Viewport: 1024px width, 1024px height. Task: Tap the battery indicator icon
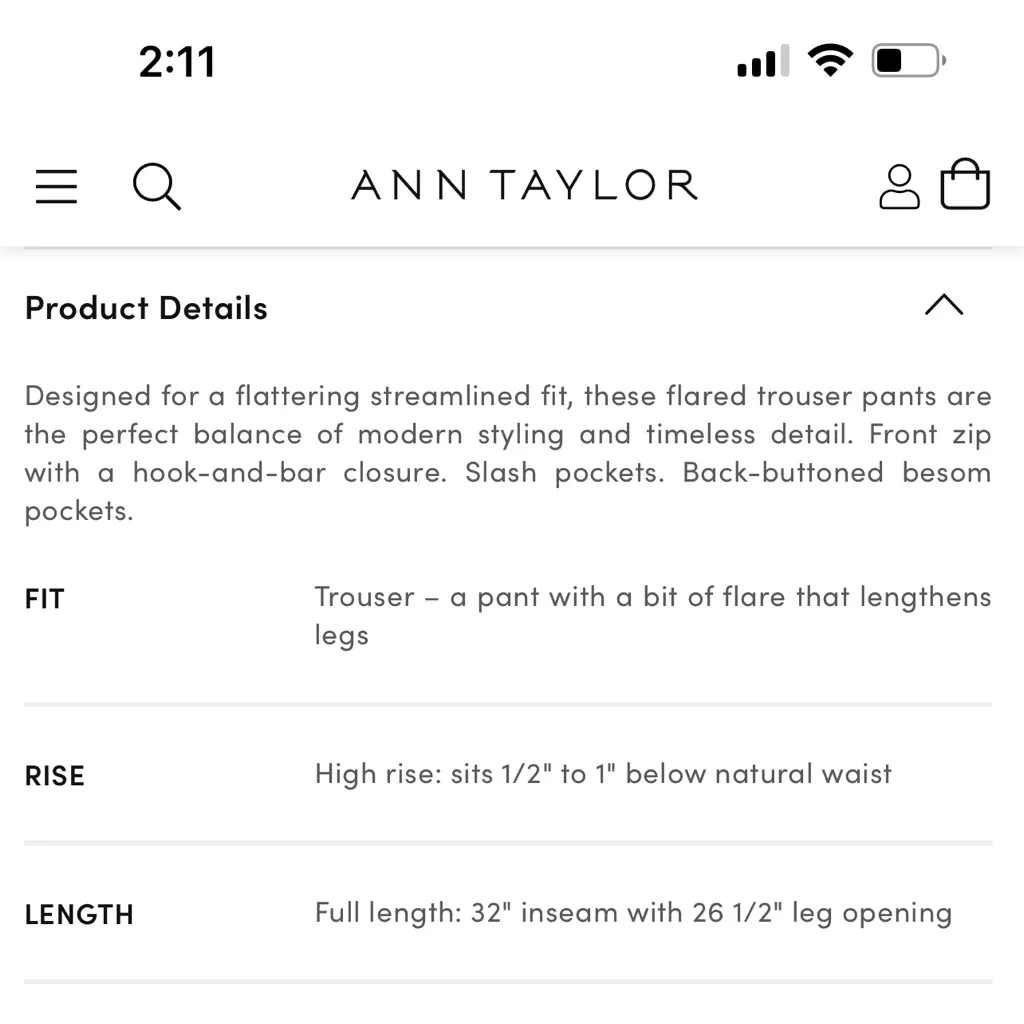point(906,59)
